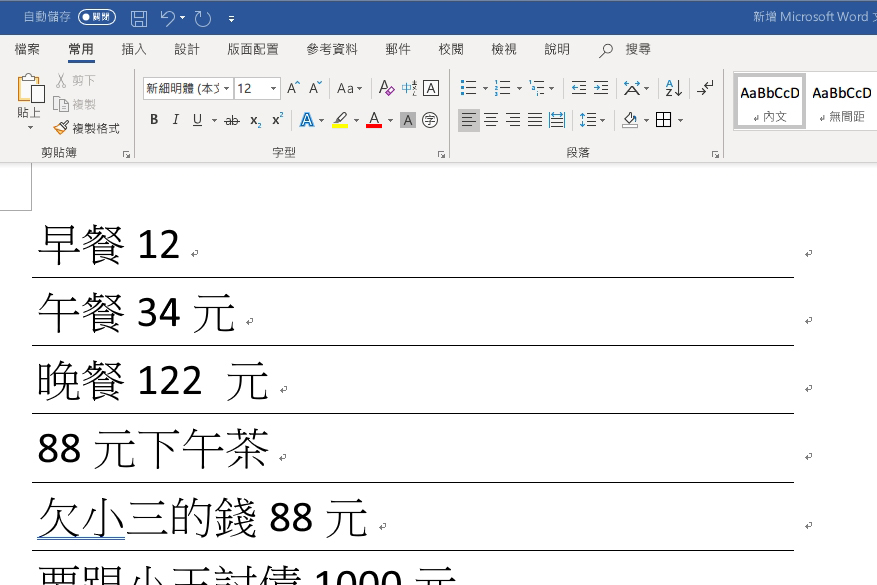This screenshot has height=585, width=877.
Task: Apply superscript formatting
Action: pyautogui.click(x=276, y=120)
